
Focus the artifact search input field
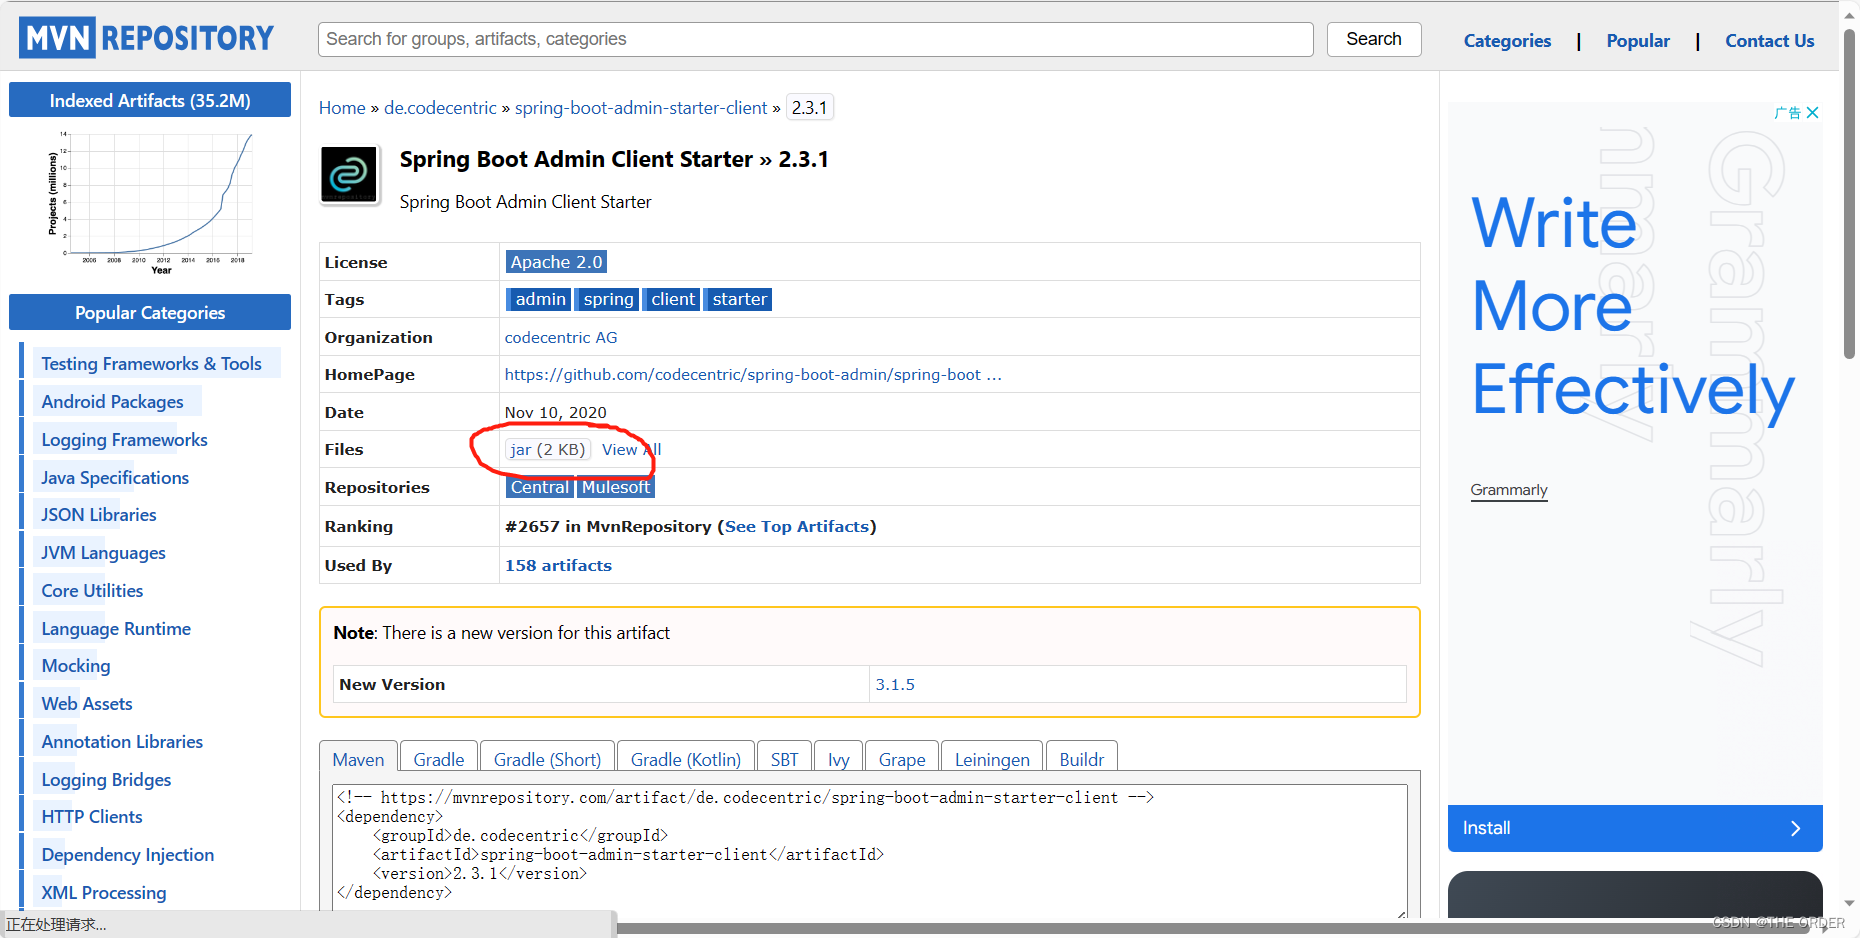(x=815, y=39)
